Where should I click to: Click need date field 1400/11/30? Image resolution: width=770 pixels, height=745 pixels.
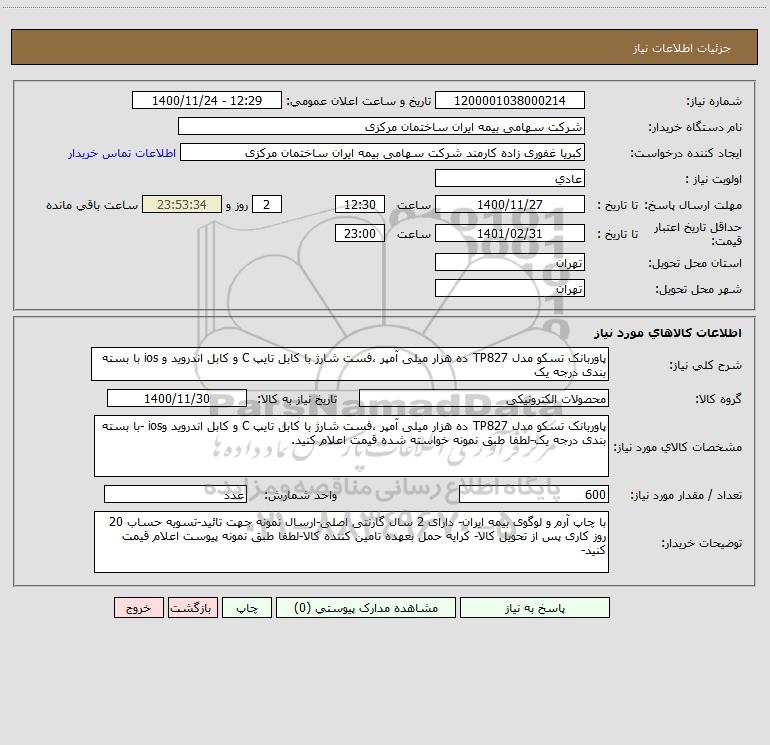click(x=177, y=398)
